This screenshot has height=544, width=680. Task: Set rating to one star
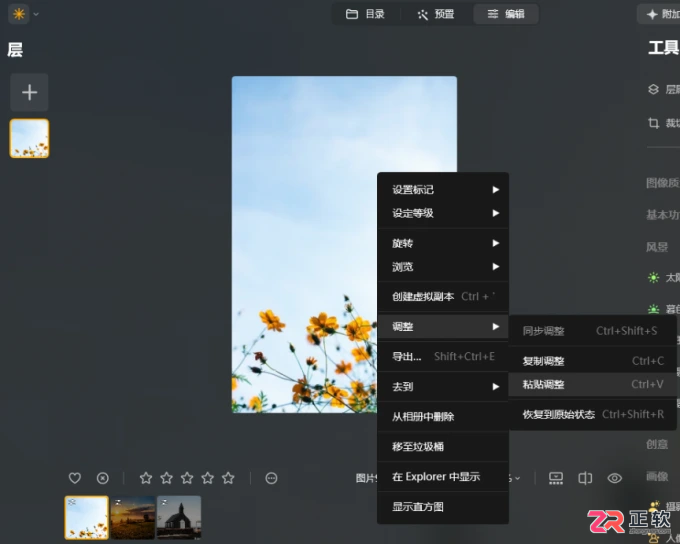click(x=146, y=478)
